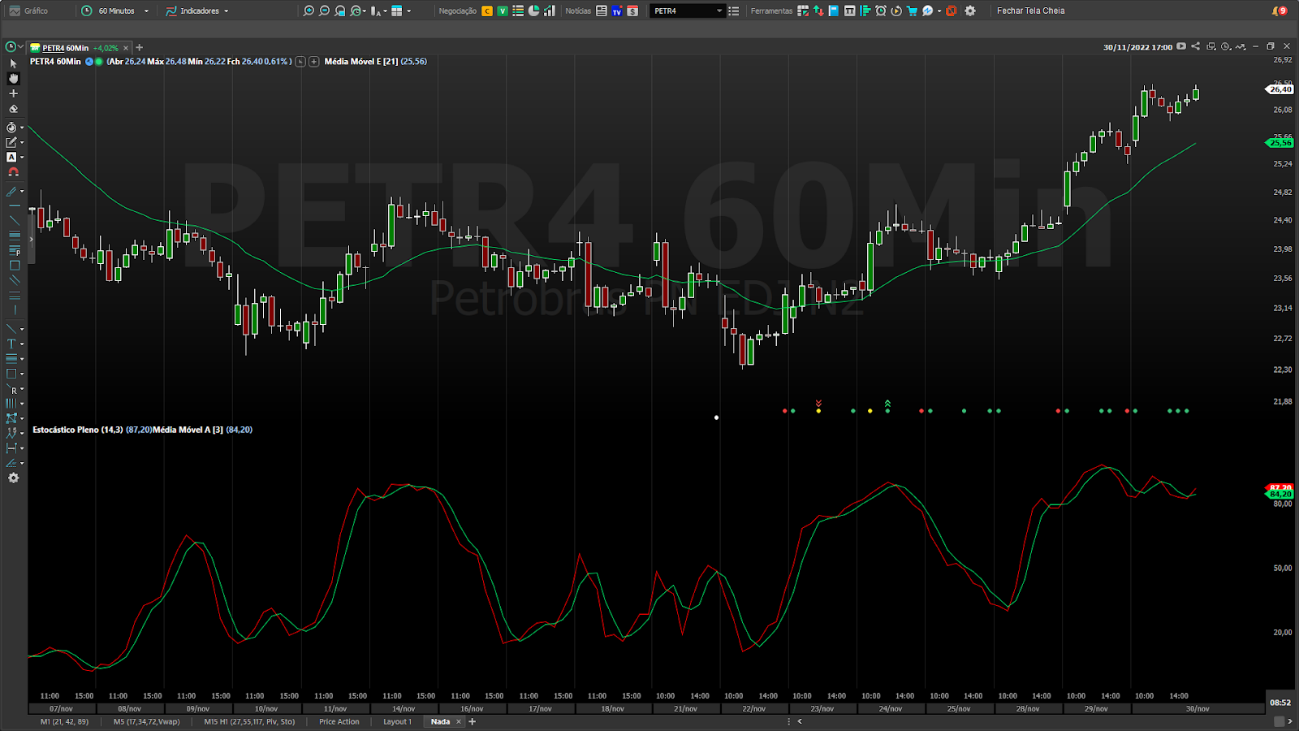Click the Média Móvel E [21] indicator label
1299x731 pixels.
click(x=361, y=61)
